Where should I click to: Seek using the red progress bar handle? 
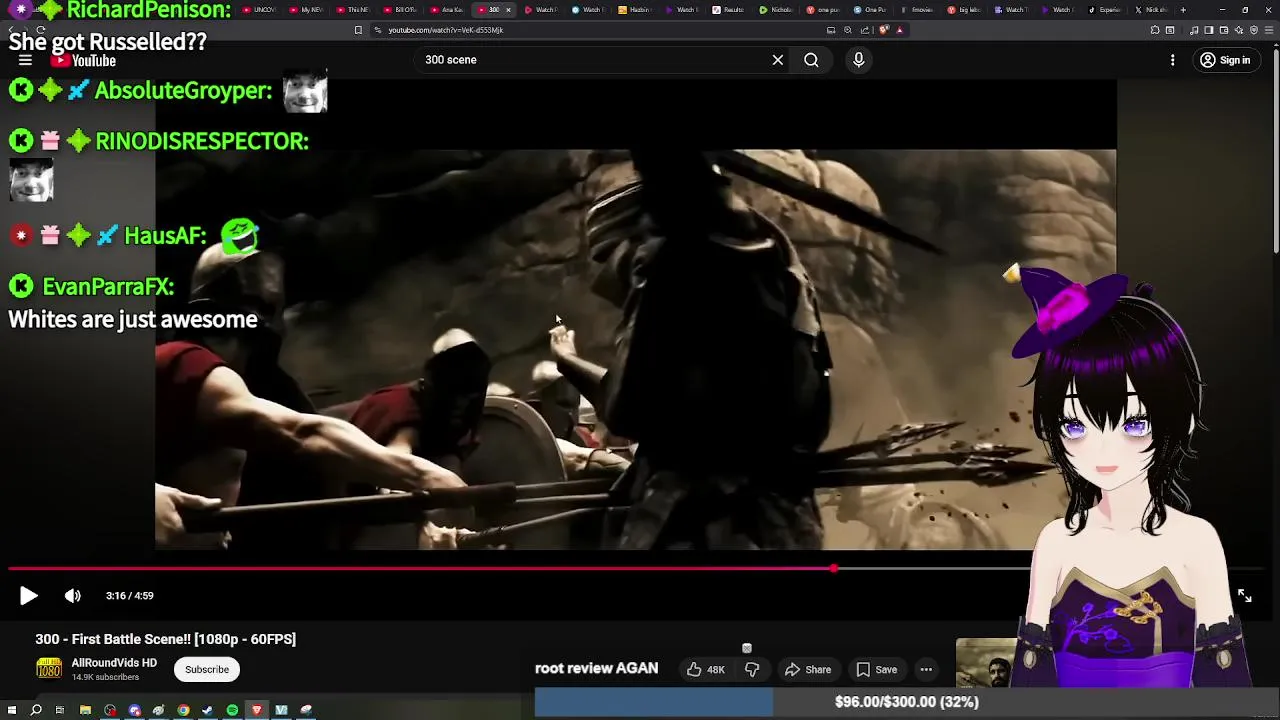[x=834, y=569]
